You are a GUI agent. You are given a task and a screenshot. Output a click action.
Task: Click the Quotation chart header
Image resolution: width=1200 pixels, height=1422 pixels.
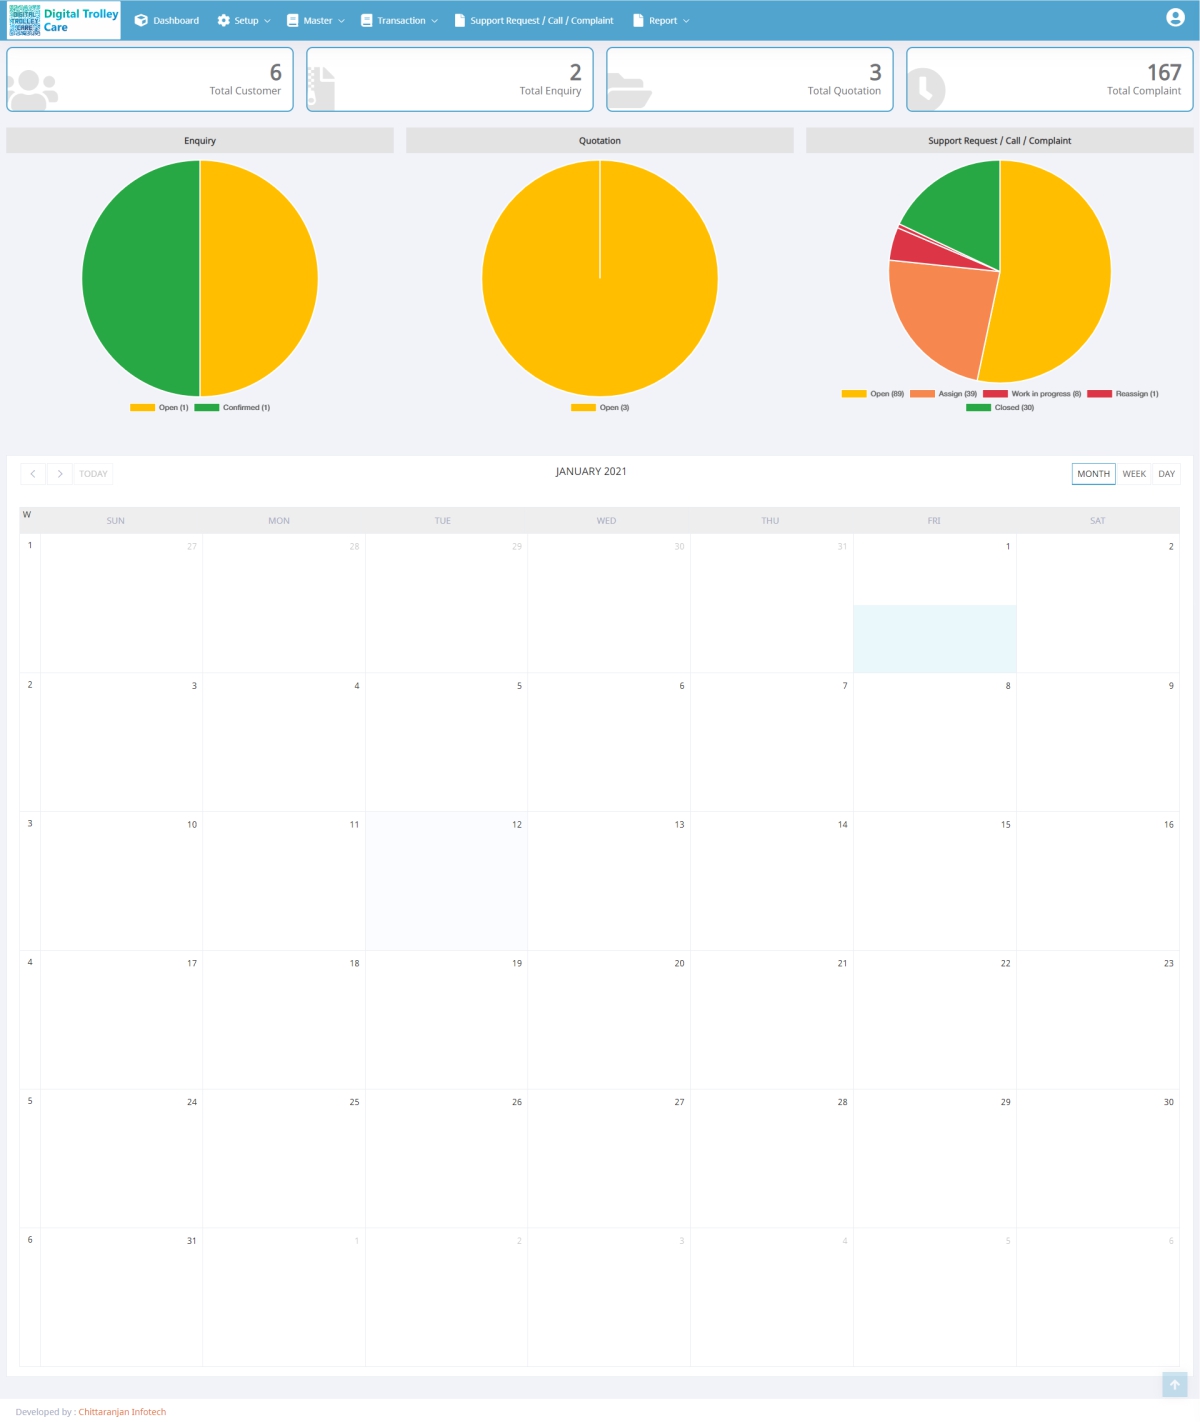(x=600, y=140)
